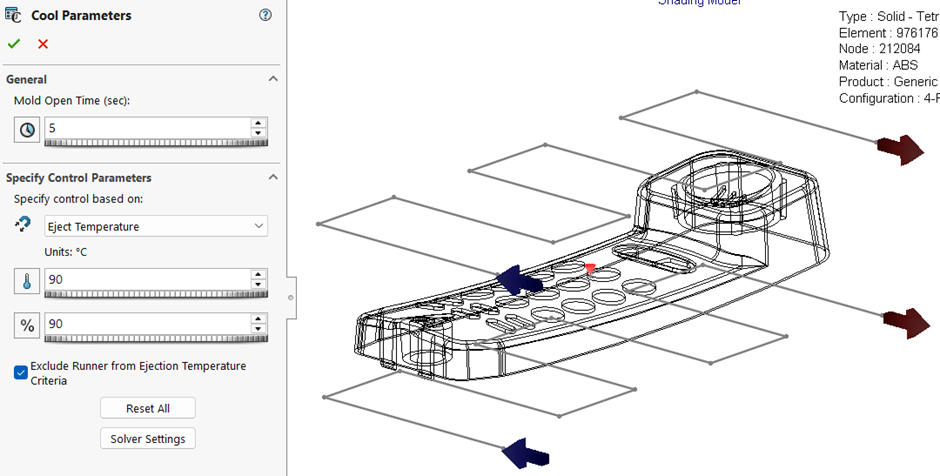Image resolution: width=940 pixels, height=476 pixels.
Task: Click the Cool Parameters title icon
Action: point(14,15)
